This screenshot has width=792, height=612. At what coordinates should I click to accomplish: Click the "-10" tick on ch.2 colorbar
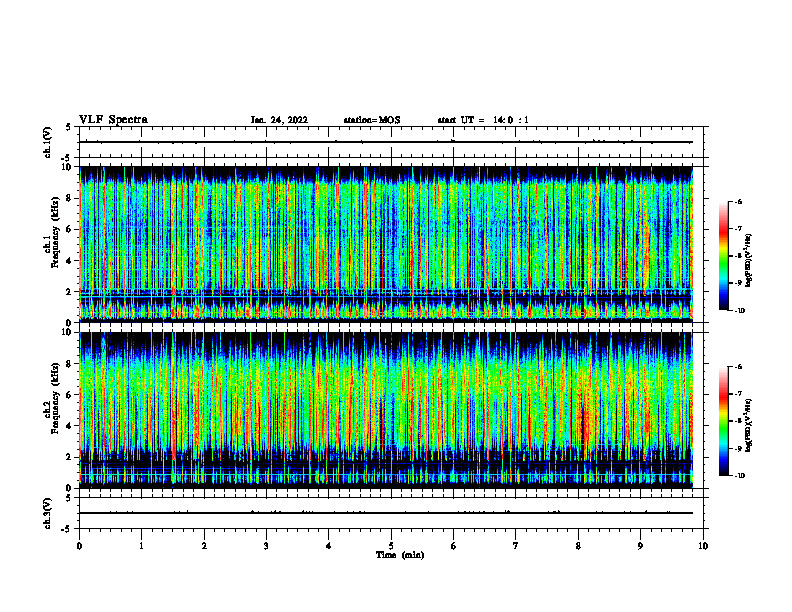tap(739, 476)
